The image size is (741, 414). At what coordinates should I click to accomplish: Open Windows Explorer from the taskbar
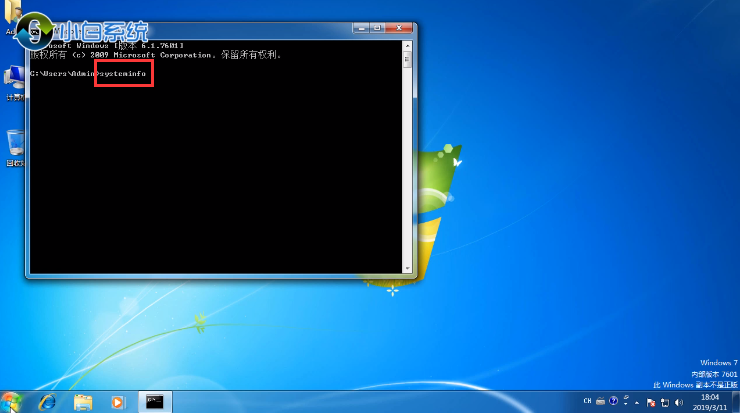coord(83,402)
